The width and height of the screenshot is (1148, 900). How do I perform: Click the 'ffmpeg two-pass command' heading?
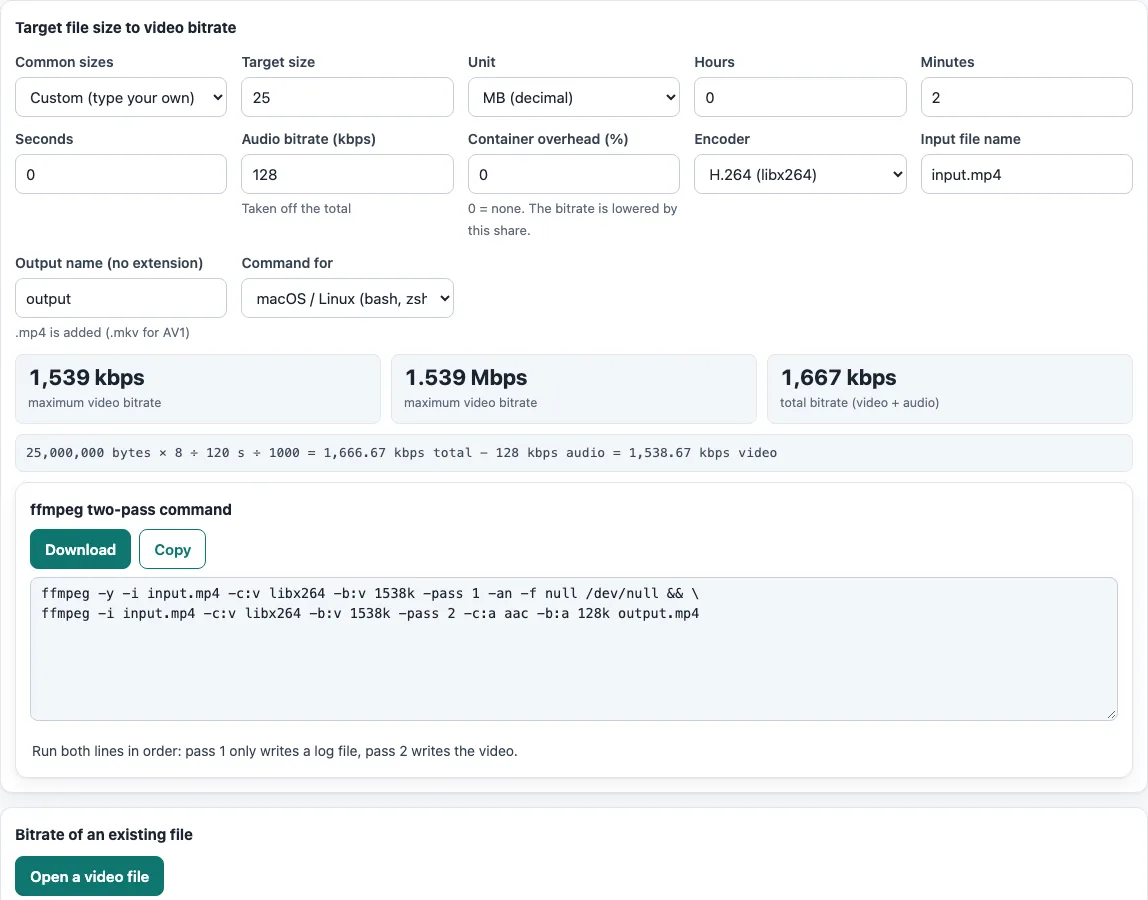[131, 510]
